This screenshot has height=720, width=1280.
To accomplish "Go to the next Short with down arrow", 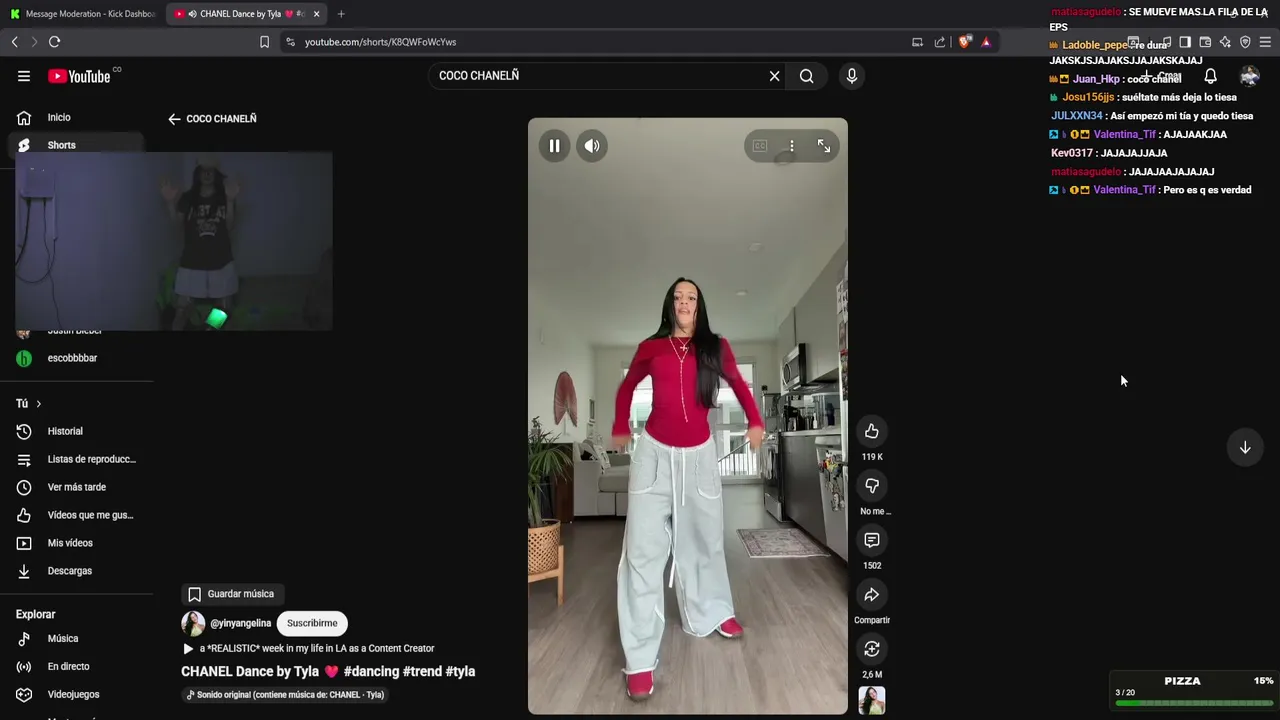I will pyautogui.click(x=1245, y=448).
